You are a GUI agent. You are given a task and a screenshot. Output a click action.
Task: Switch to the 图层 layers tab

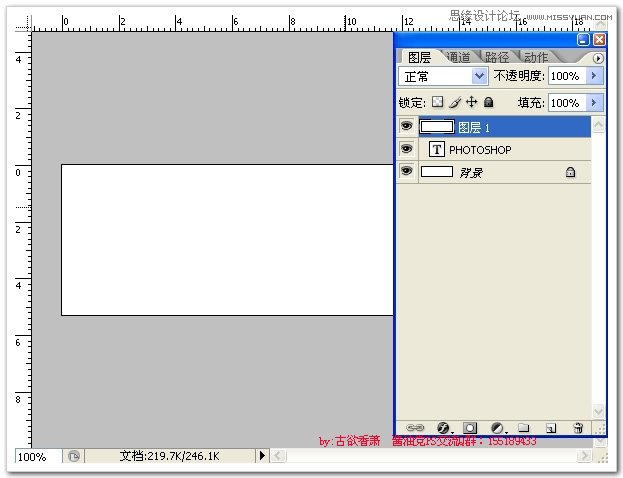[x=419, y=58]
